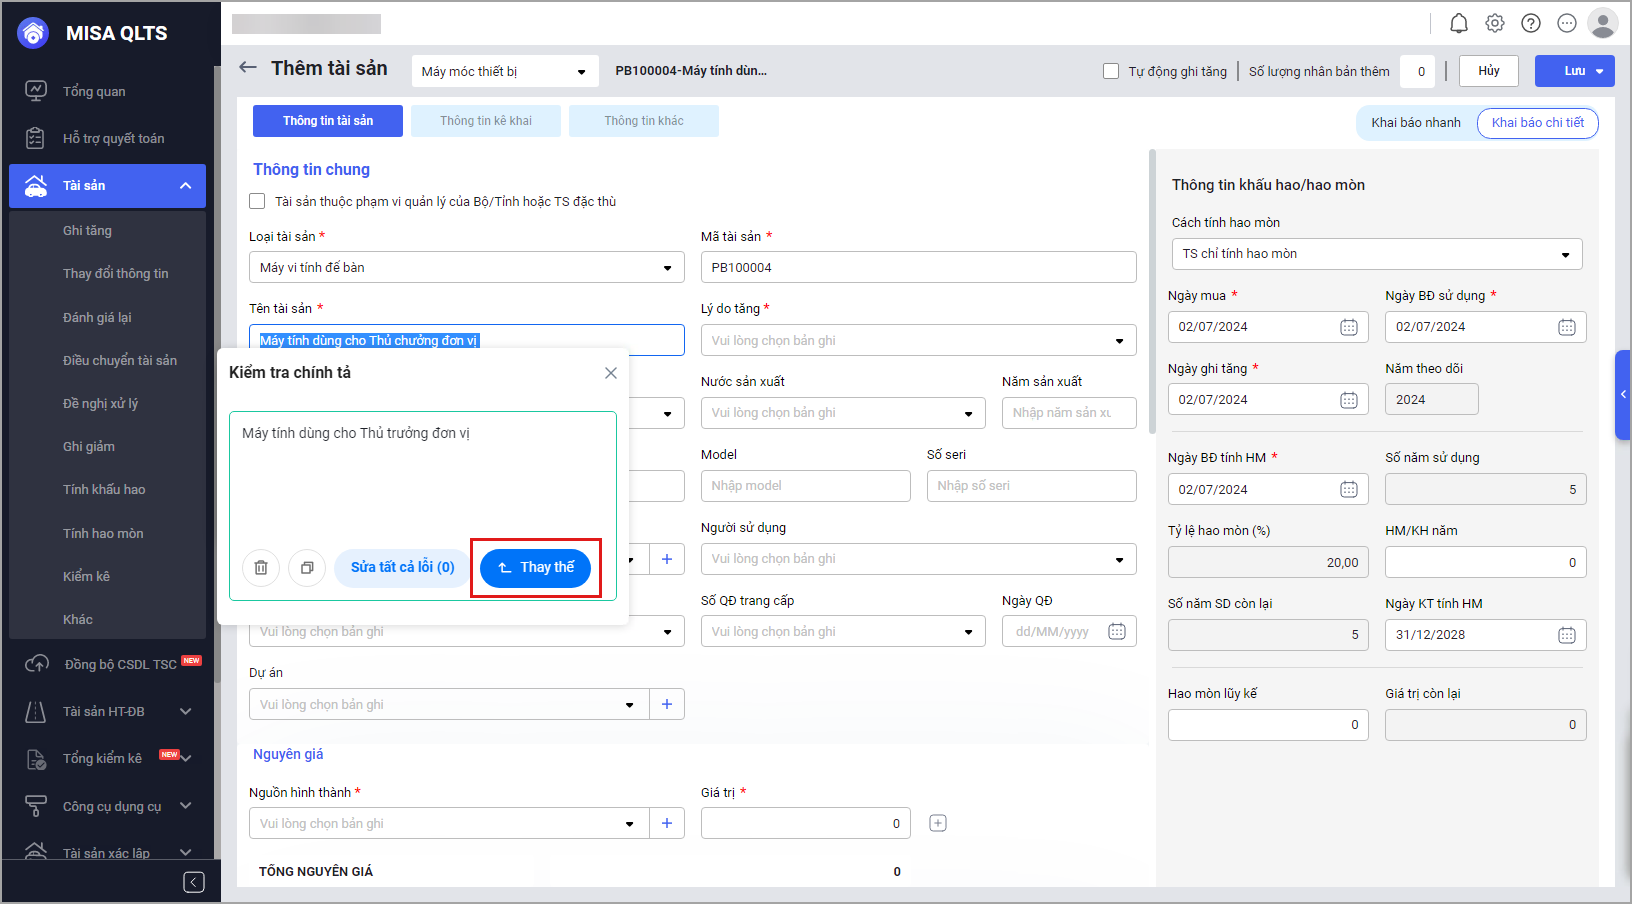Image resolution: width=1632 pixels, height=904 pixels.
Task: Click the copy icon in the spell check popup
Action: (307, 567)
